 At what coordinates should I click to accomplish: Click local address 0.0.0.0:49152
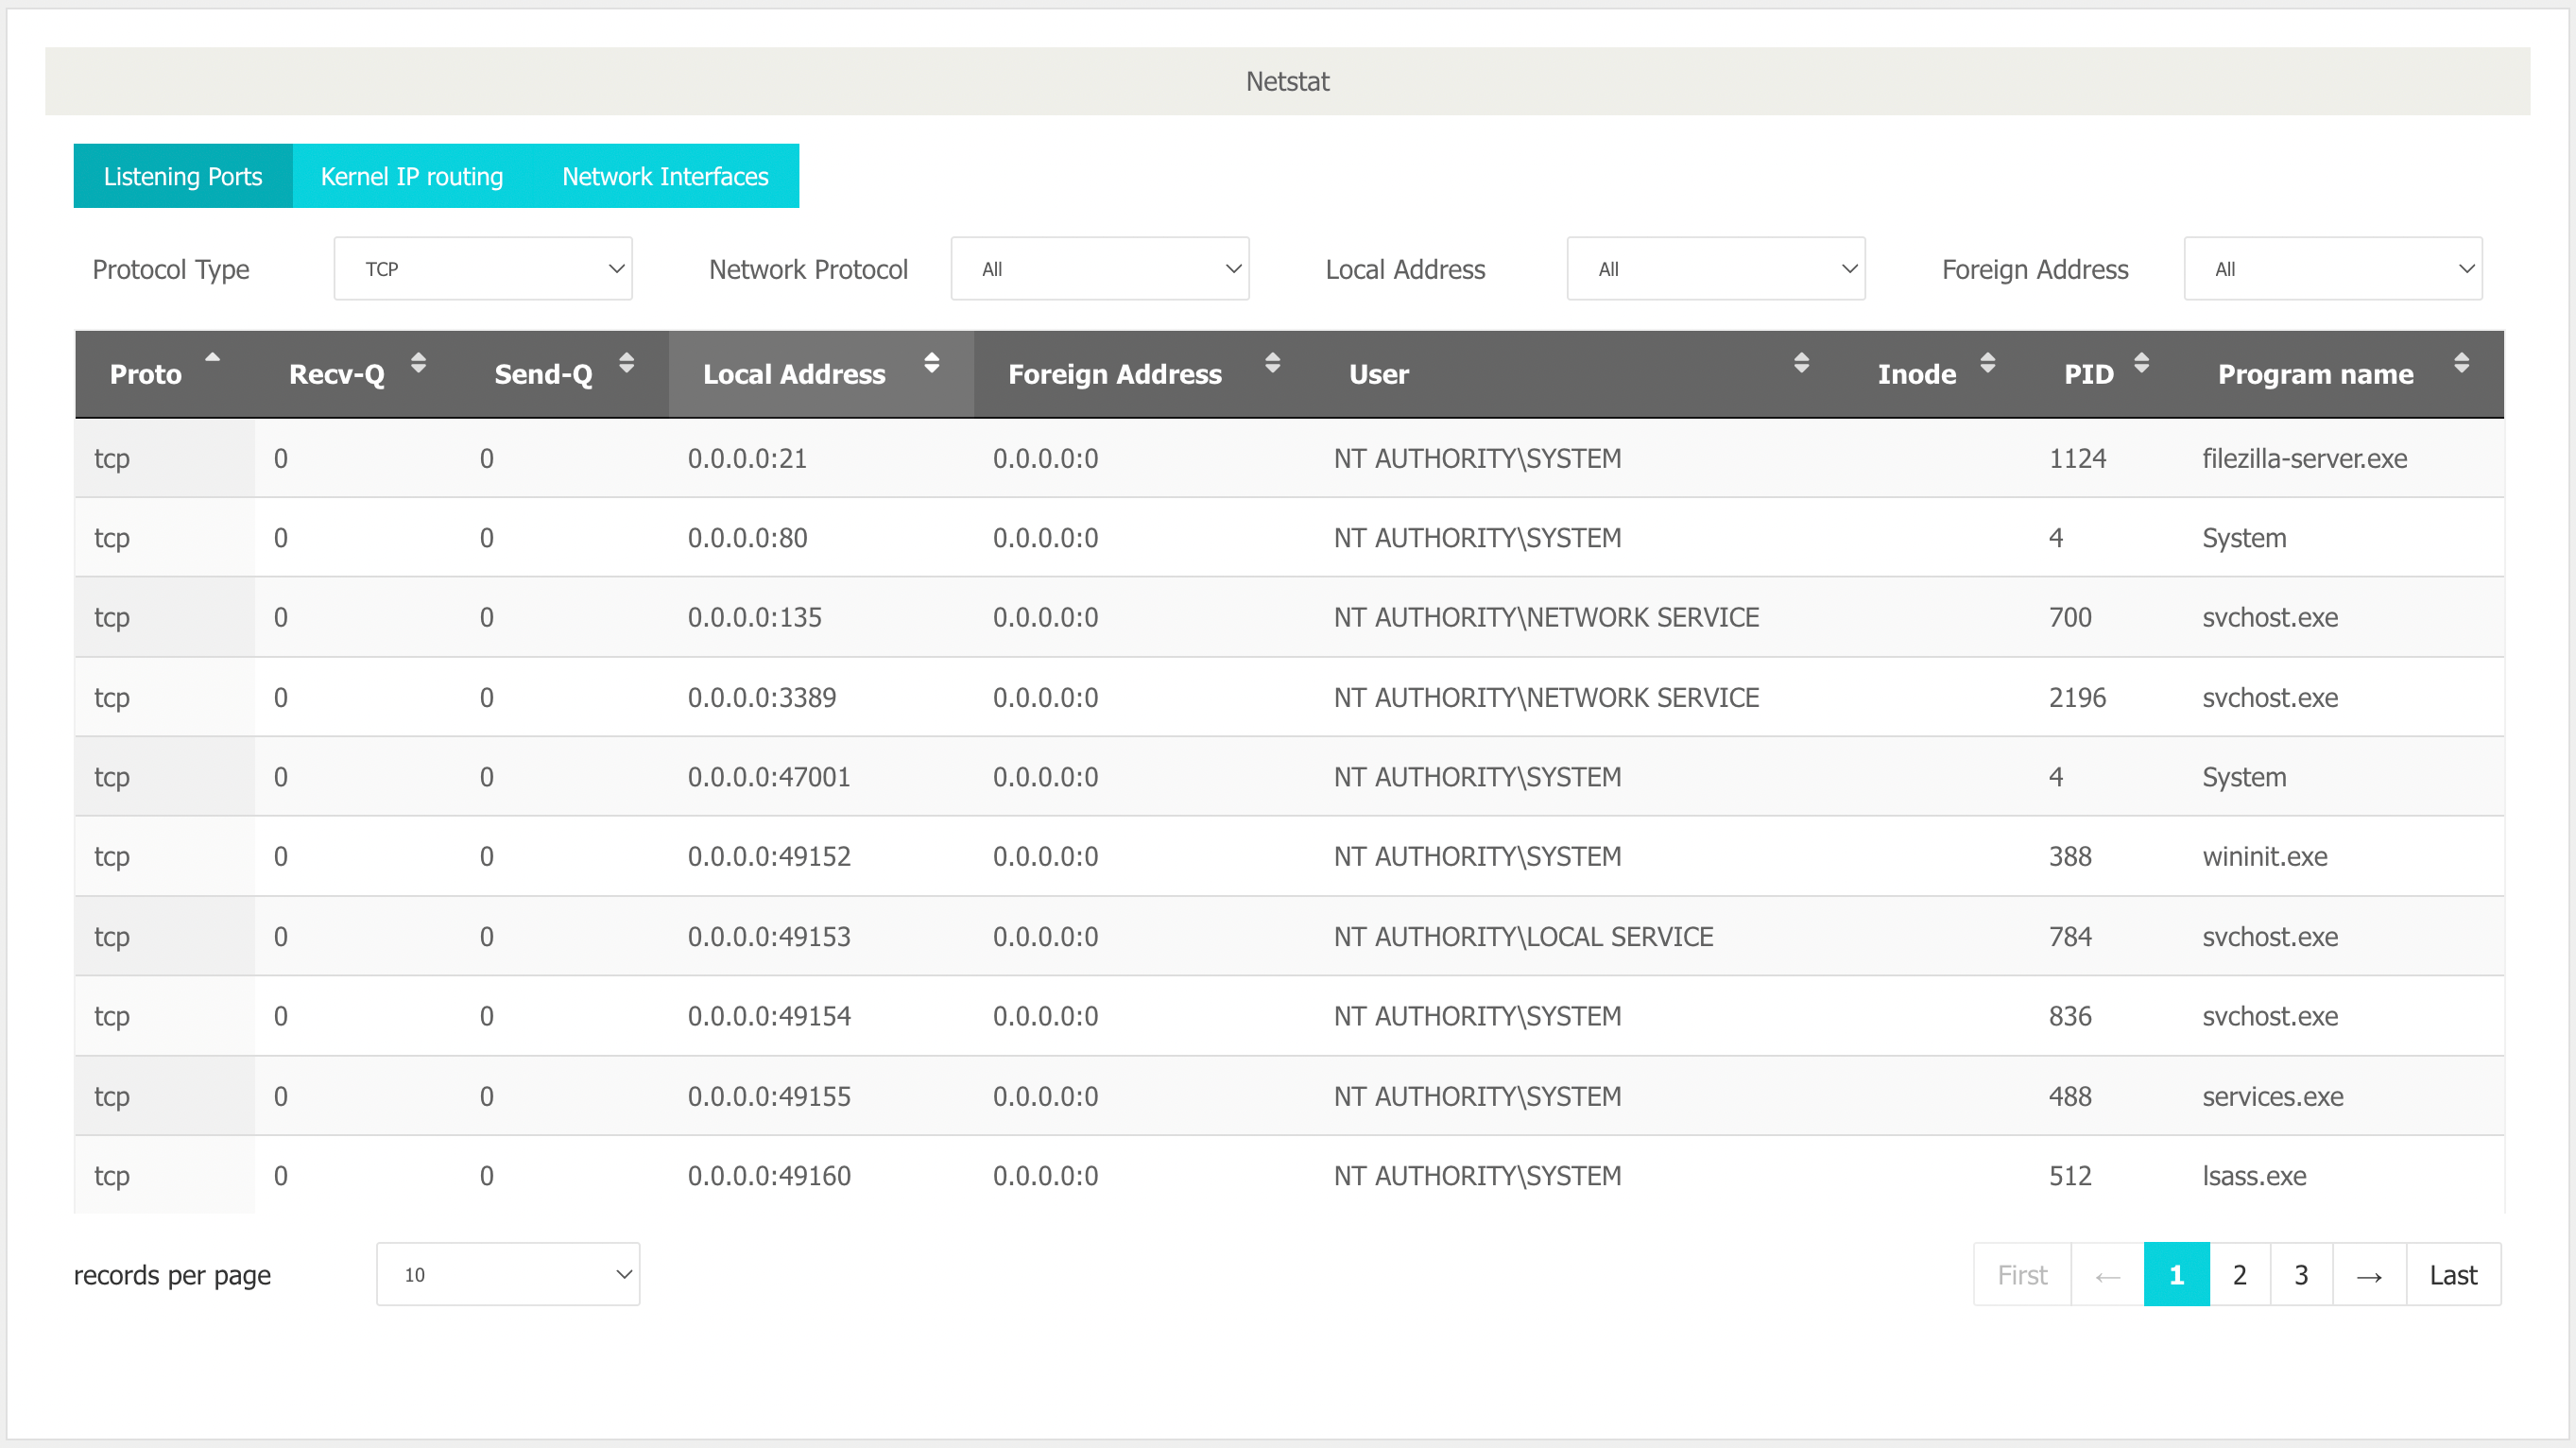coord(769,857)
